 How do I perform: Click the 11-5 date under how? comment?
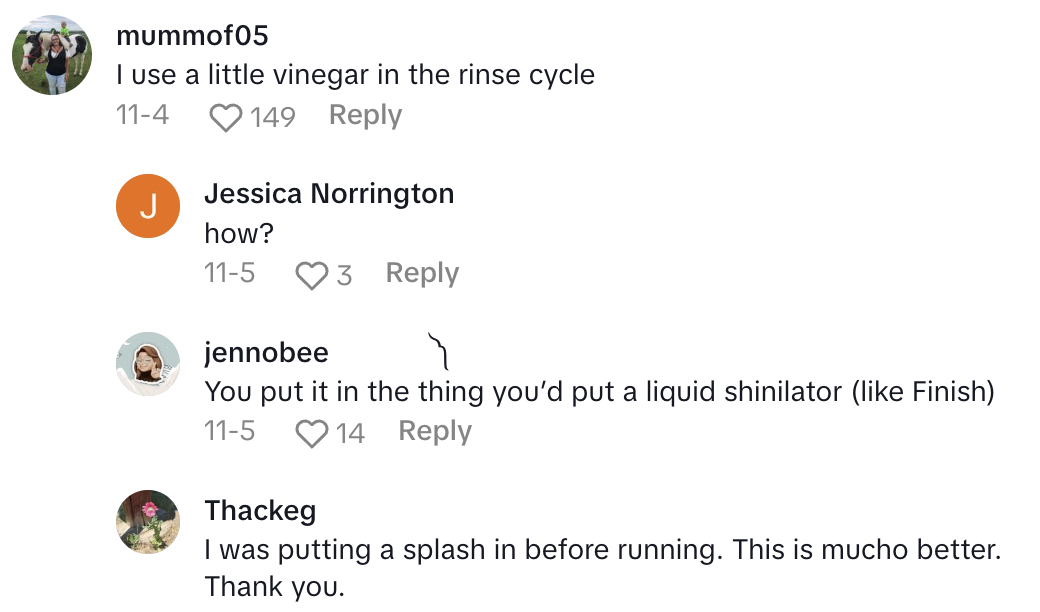point(230,273)
